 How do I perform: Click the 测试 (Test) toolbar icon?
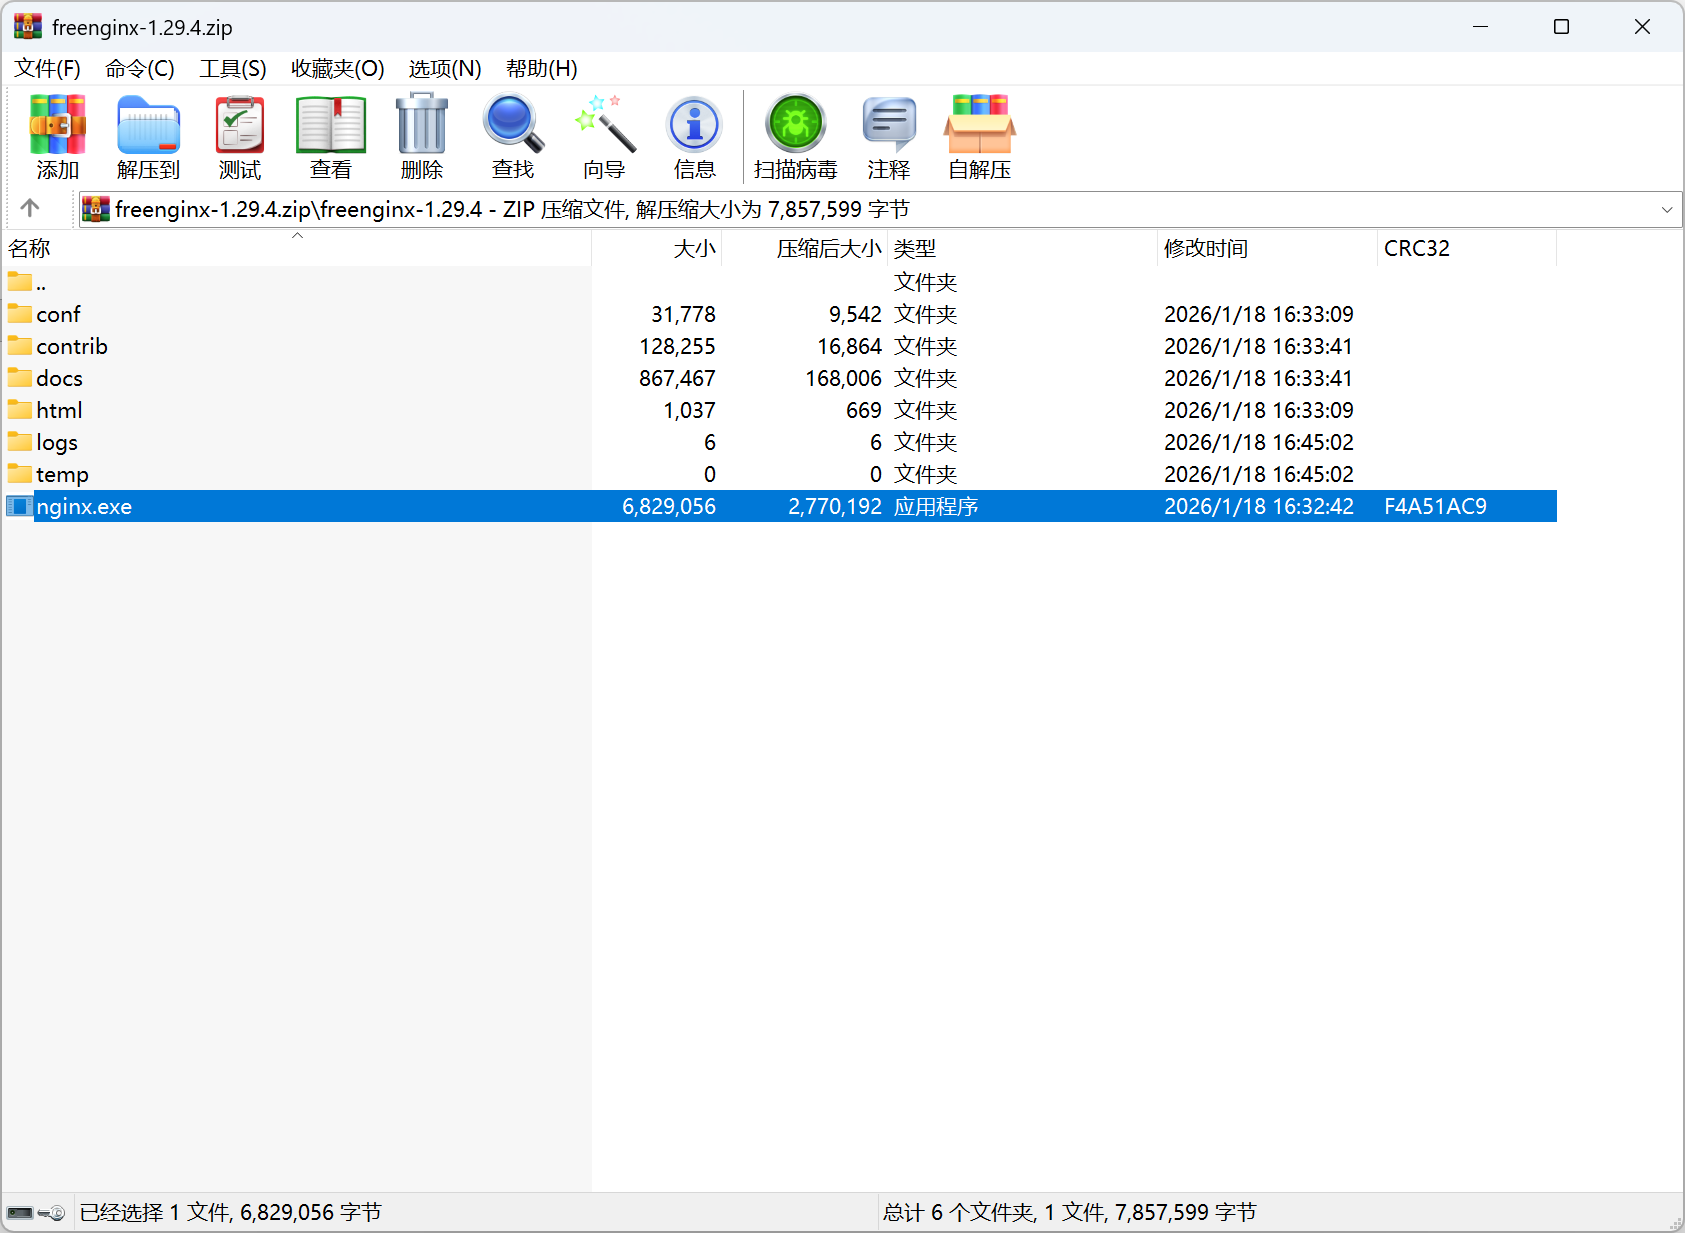coord(240,124)
